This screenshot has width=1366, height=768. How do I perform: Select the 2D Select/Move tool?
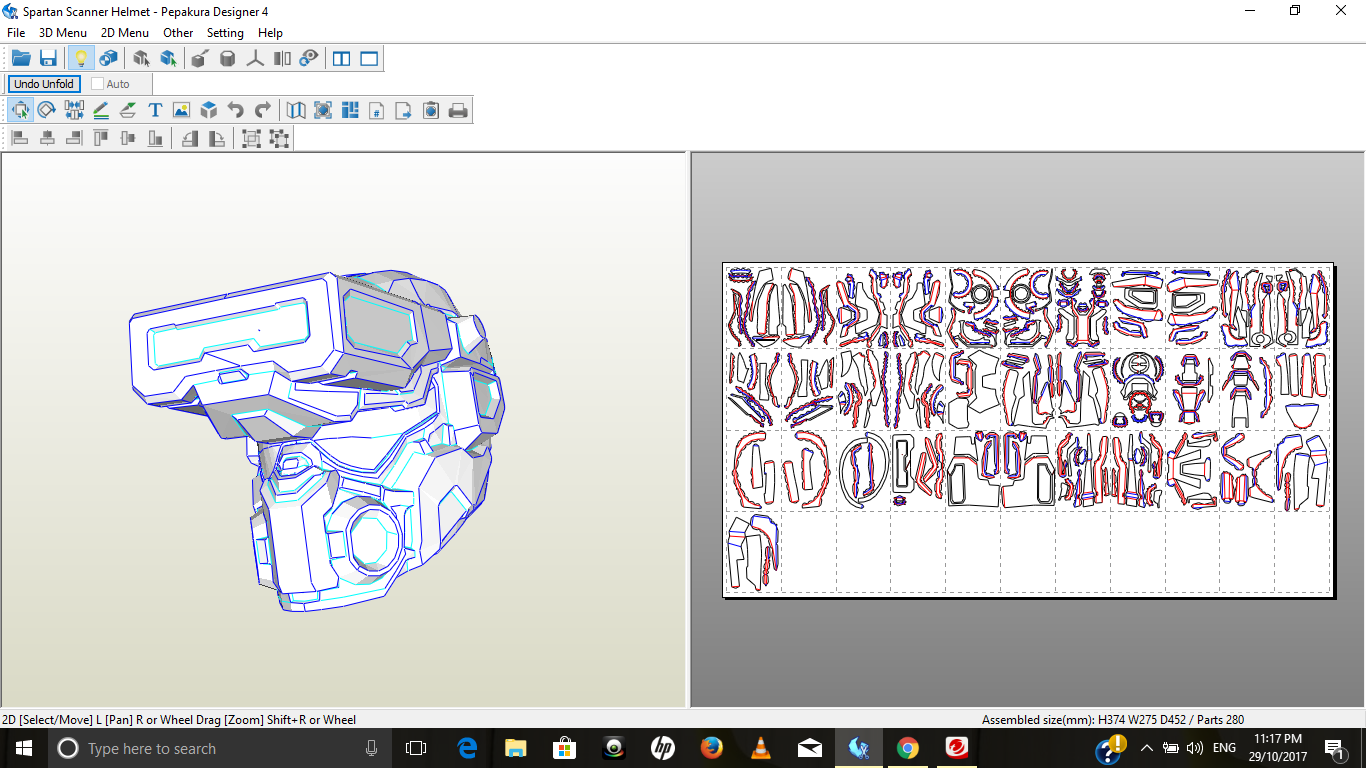(20, 110)
